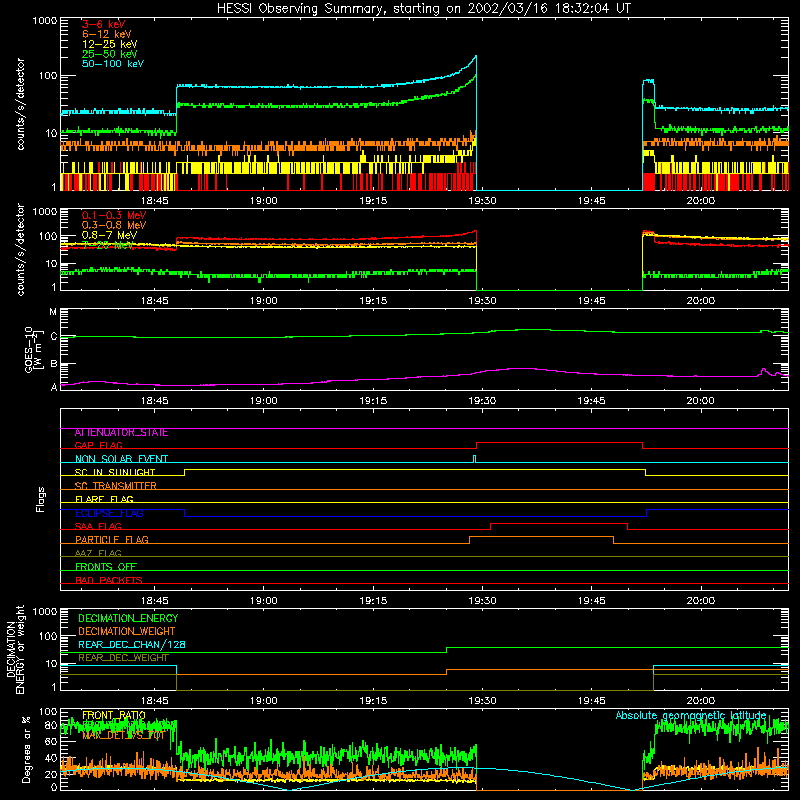The width and height of the screenshot is (800, 800).
Task: Select the '50-100 keV' legend label
Action: [113, 63]
